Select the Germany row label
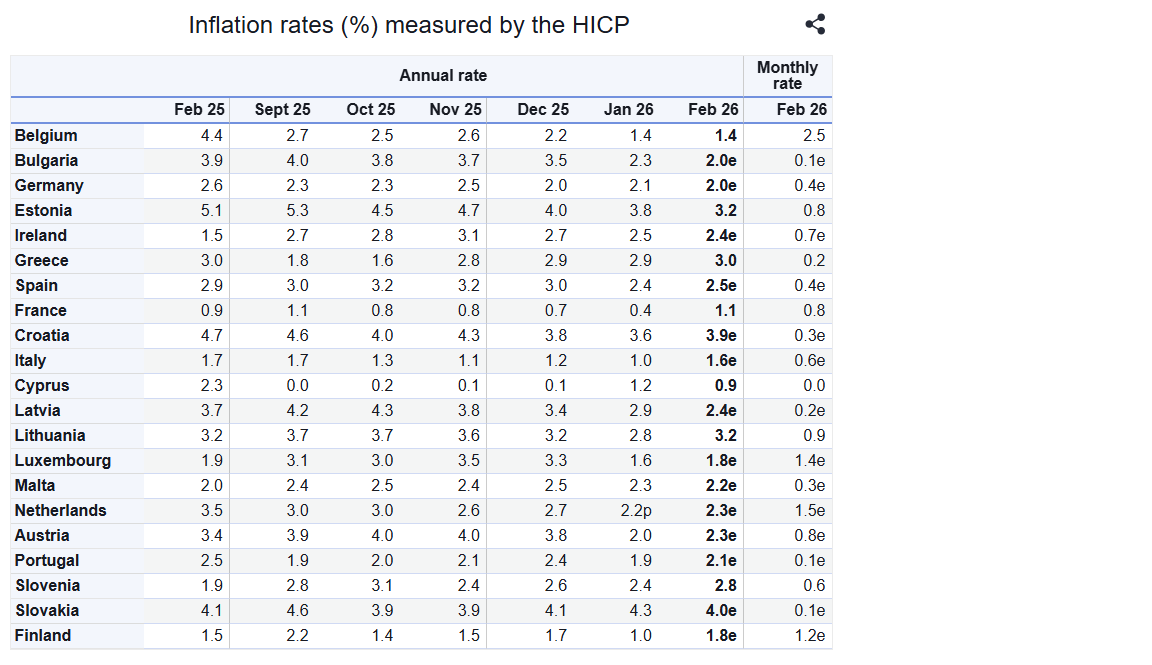1152x665 pixels. coord(49,186)
